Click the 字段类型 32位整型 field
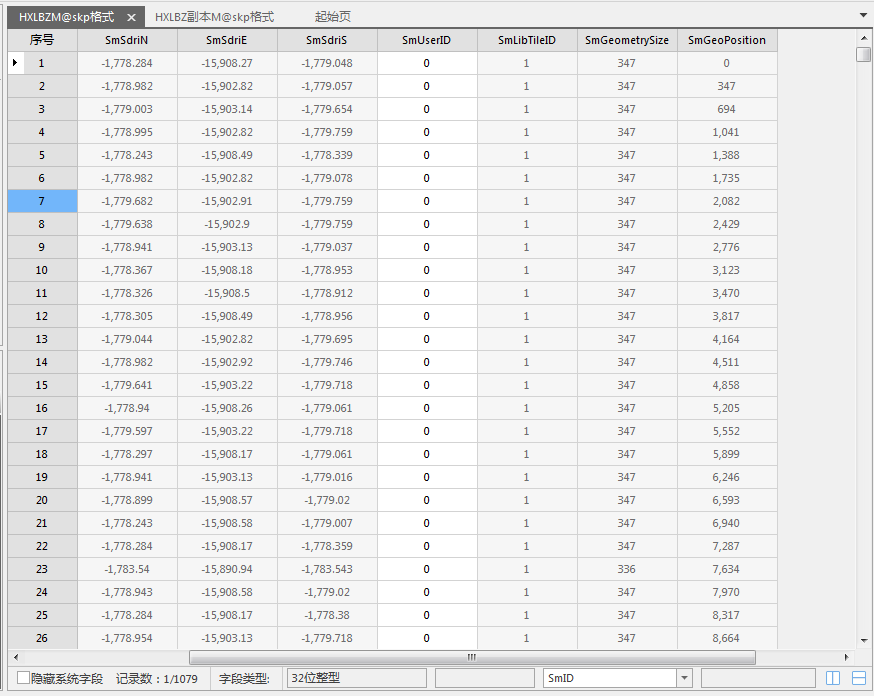Screen dimensions: 874x696 (x=356, y=678)
